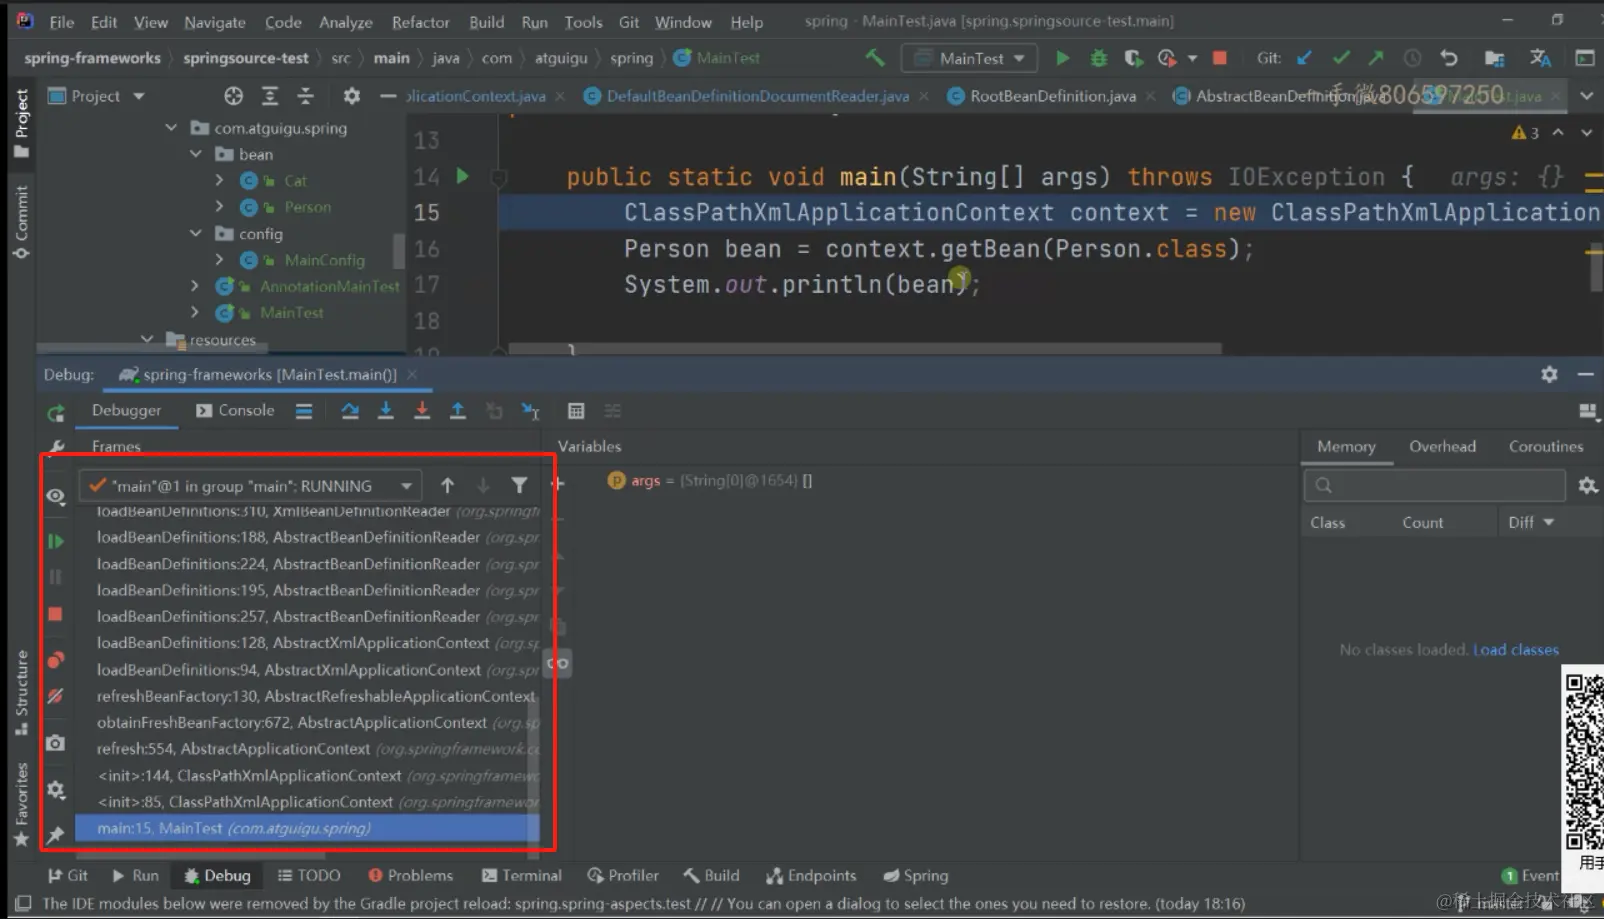This screenshot has width=1604, height=919.
Task: Show hidden editor tabs dropdown
Action: pyautogui.click(x=1586, y=96)
